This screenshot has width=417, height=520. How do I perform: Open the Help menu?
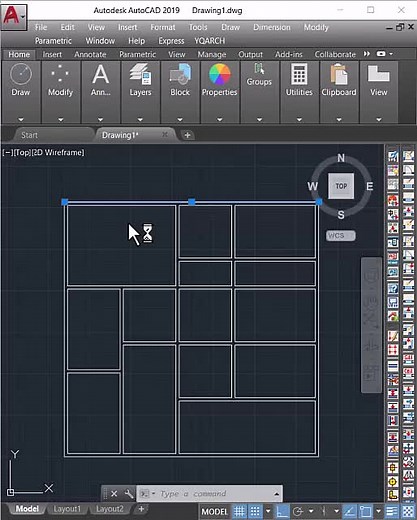pyautogui.click(x=136, y=41)
